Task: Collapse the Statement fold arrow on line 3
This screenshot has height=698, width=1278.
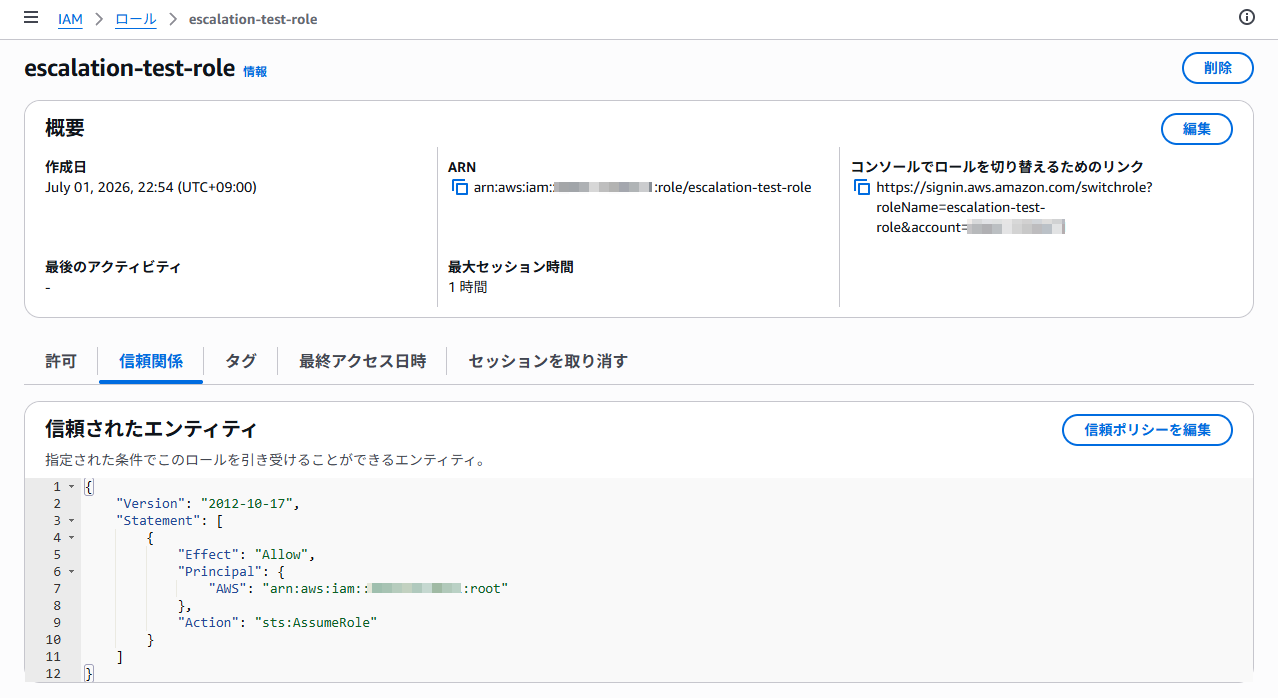Action: point(71,521)
